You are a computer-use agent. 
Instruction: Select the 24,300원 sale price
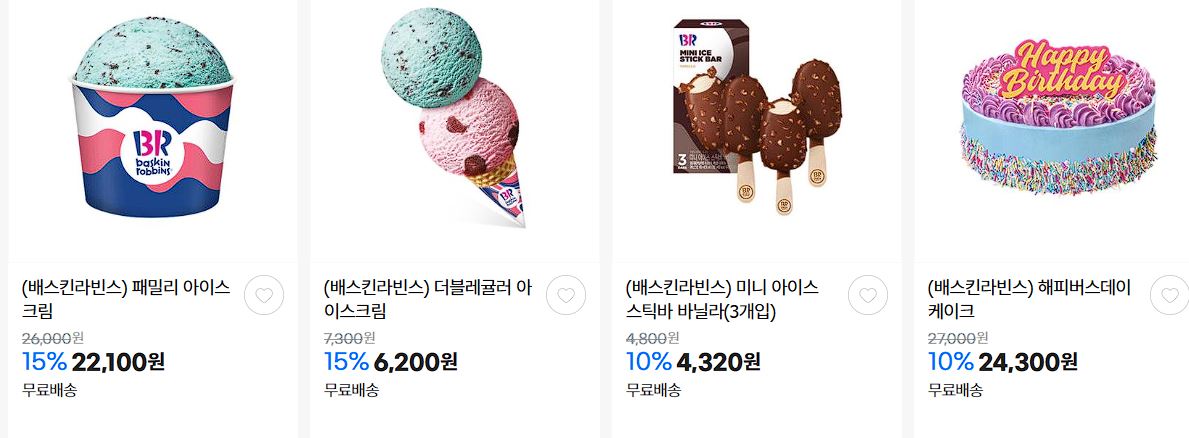pos(1027,362)
